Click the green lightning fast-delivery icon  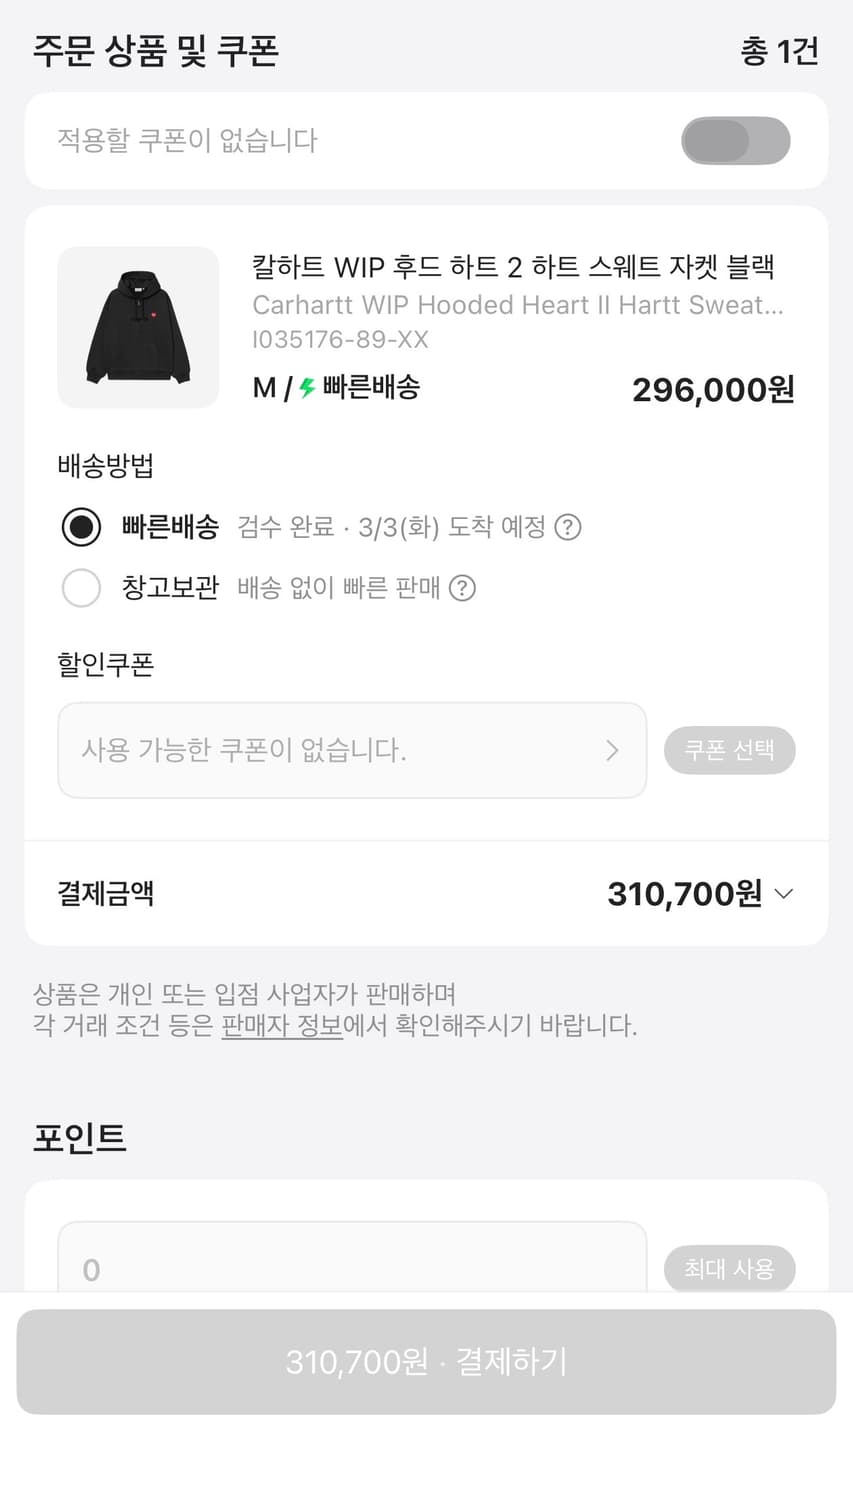click(x=308, y=388)
